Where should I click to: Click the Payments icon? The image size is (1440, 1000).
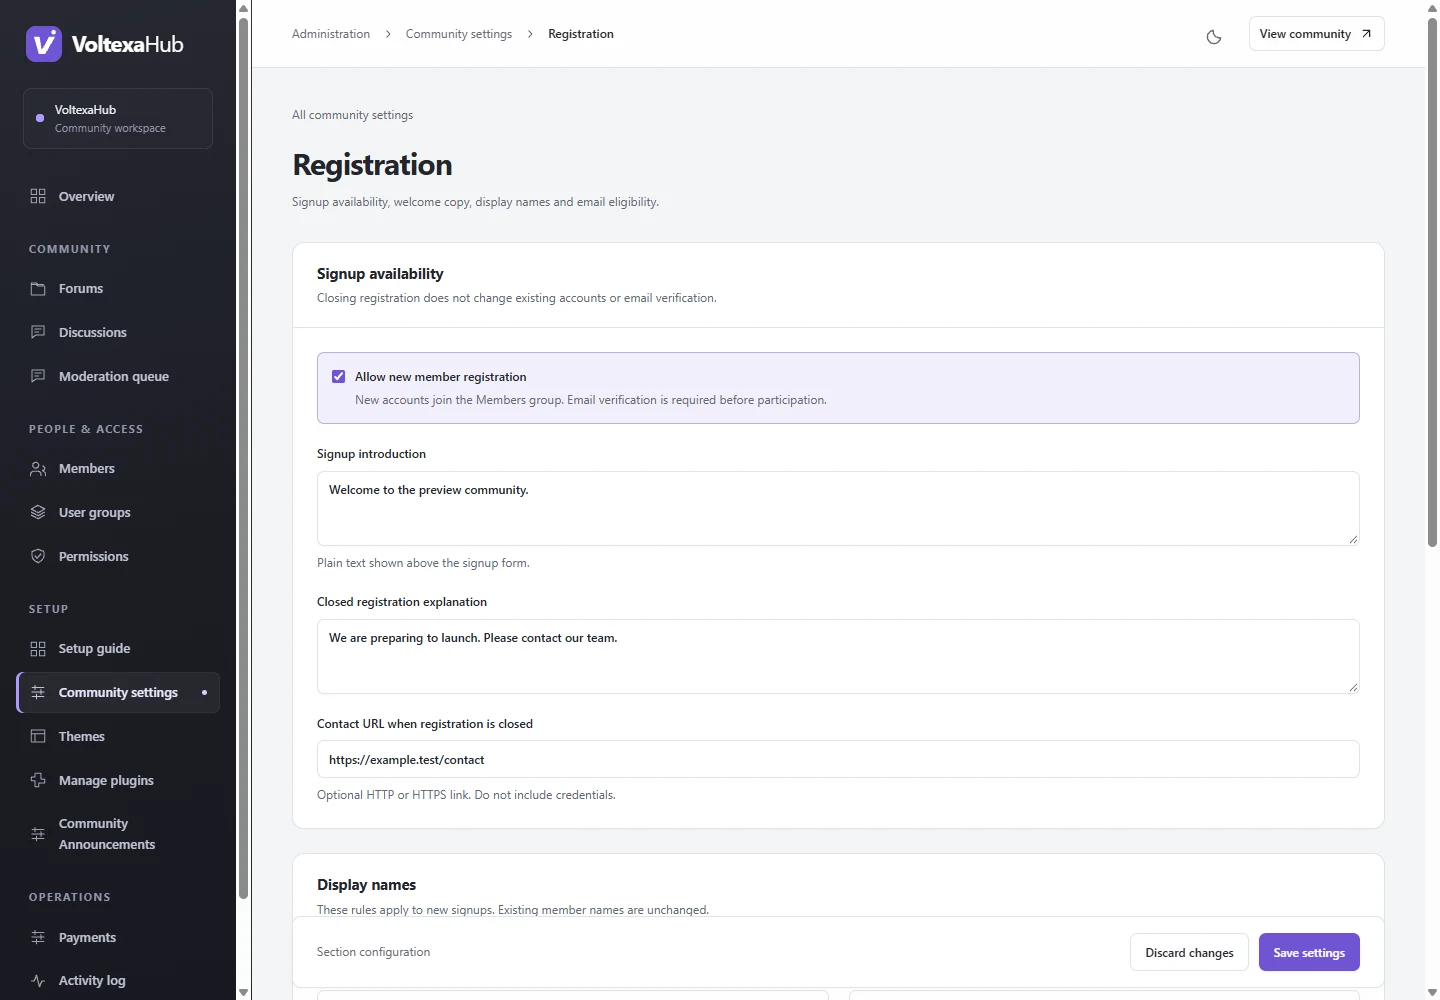38,937
